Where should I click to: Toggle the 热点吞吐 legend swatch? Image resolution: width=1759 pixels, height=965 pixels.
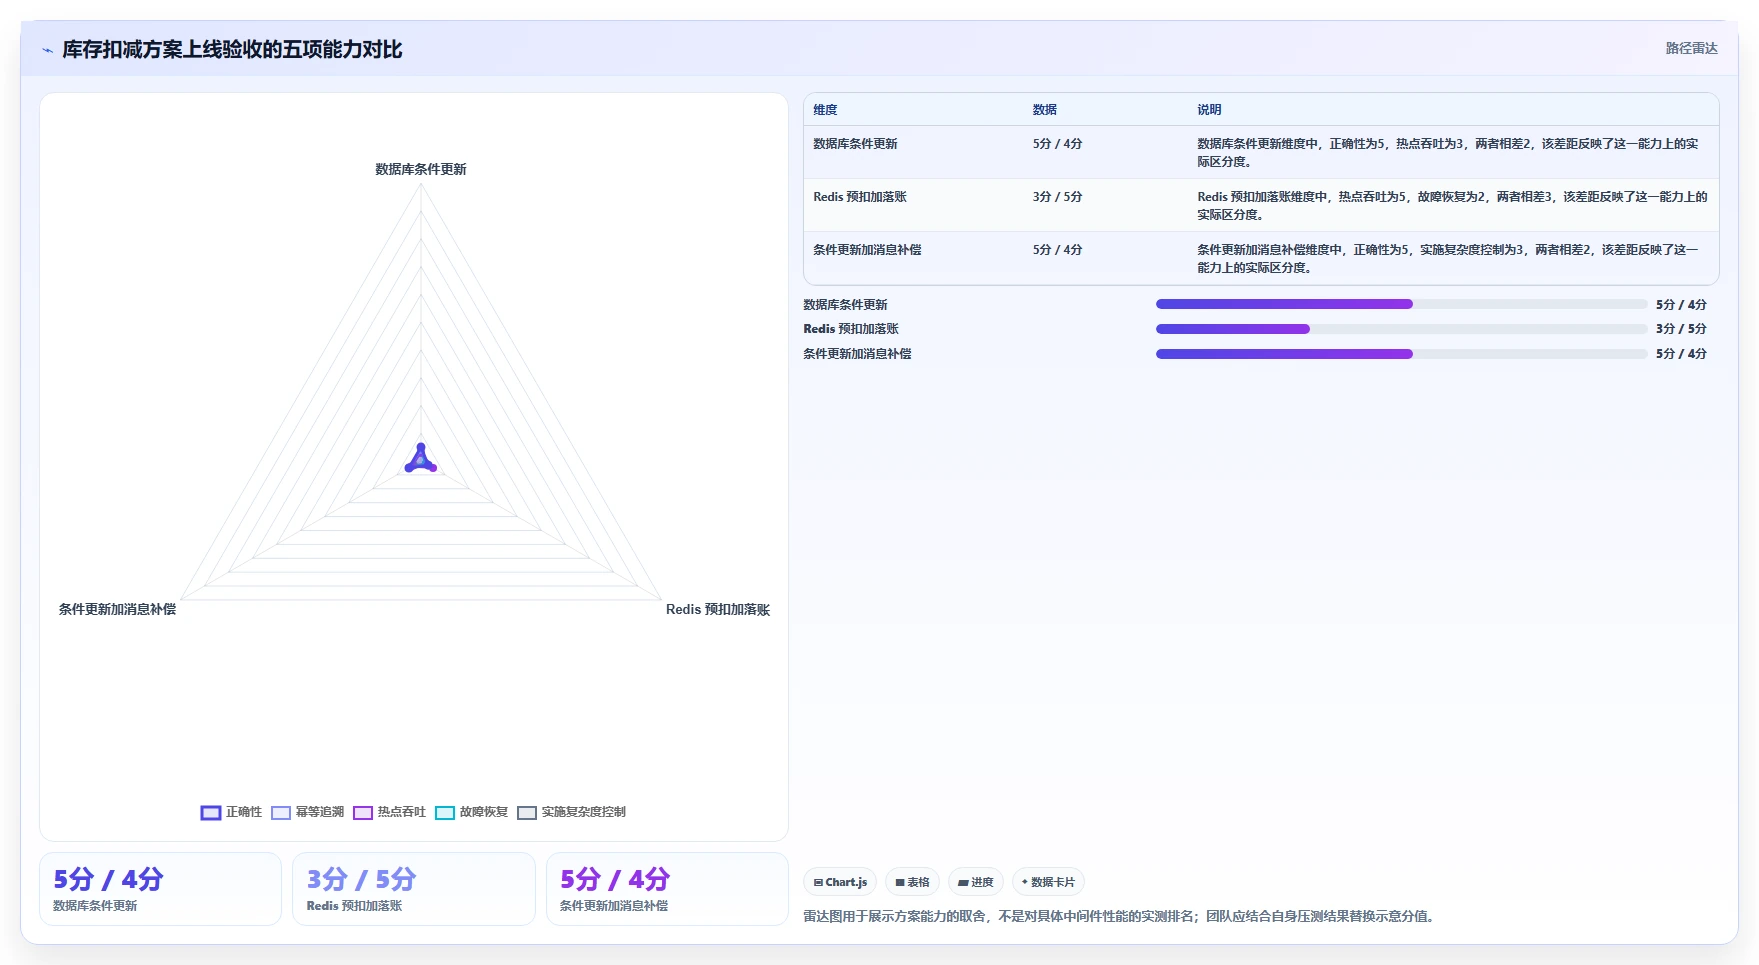pos(363,813)
